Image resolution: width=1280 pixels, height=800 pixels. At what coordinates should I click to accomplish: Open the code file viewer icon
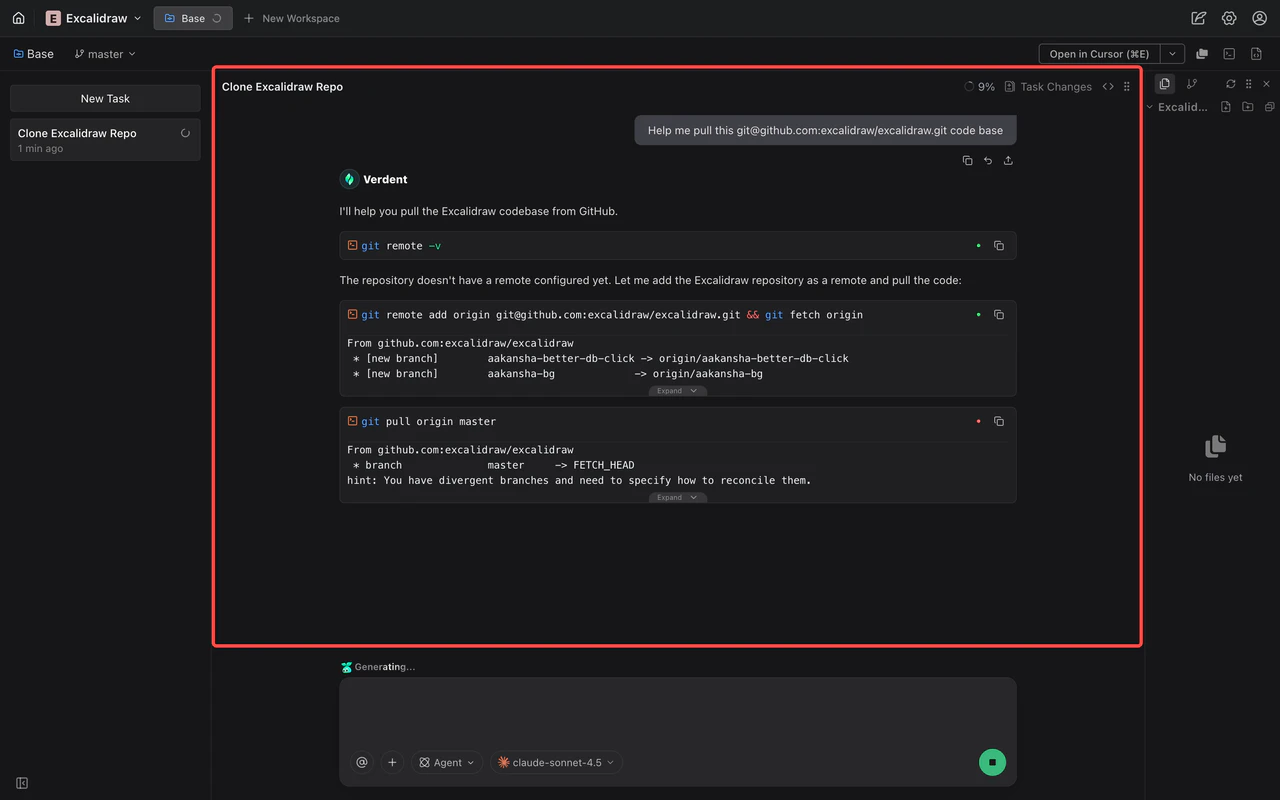coord(1257,54)
